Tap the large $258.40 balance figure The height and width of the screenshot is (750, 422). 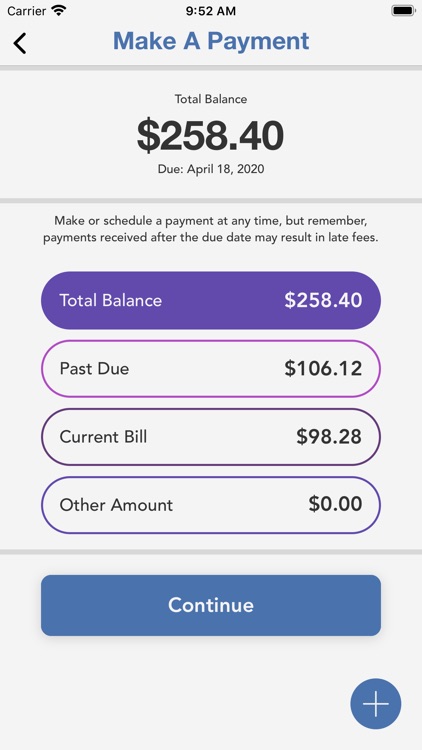(211, 135)
